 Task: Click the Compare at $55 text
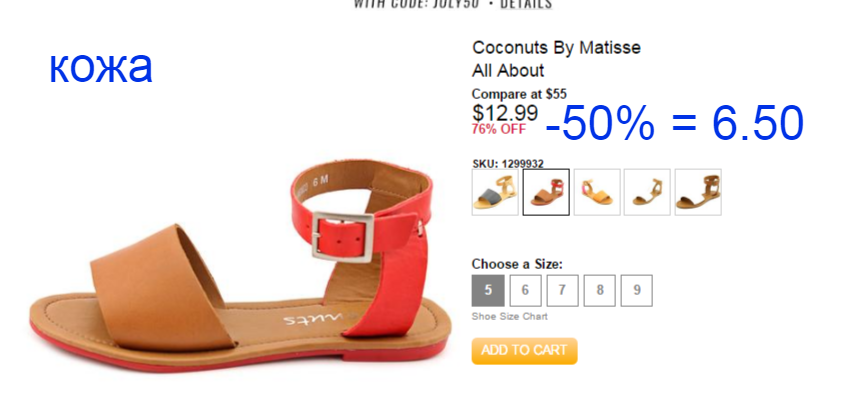519,94
